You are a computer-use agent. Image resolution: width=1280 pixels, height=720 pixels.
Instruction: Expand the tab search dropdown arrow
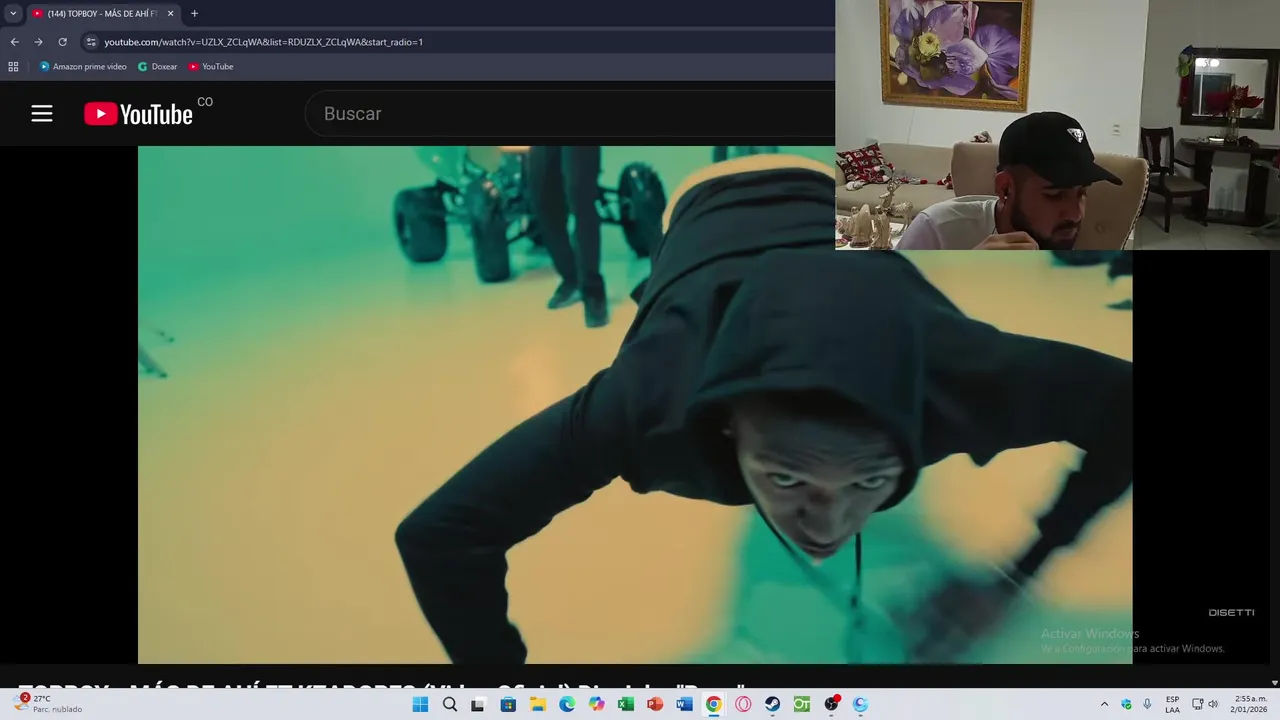pos(13,13)
